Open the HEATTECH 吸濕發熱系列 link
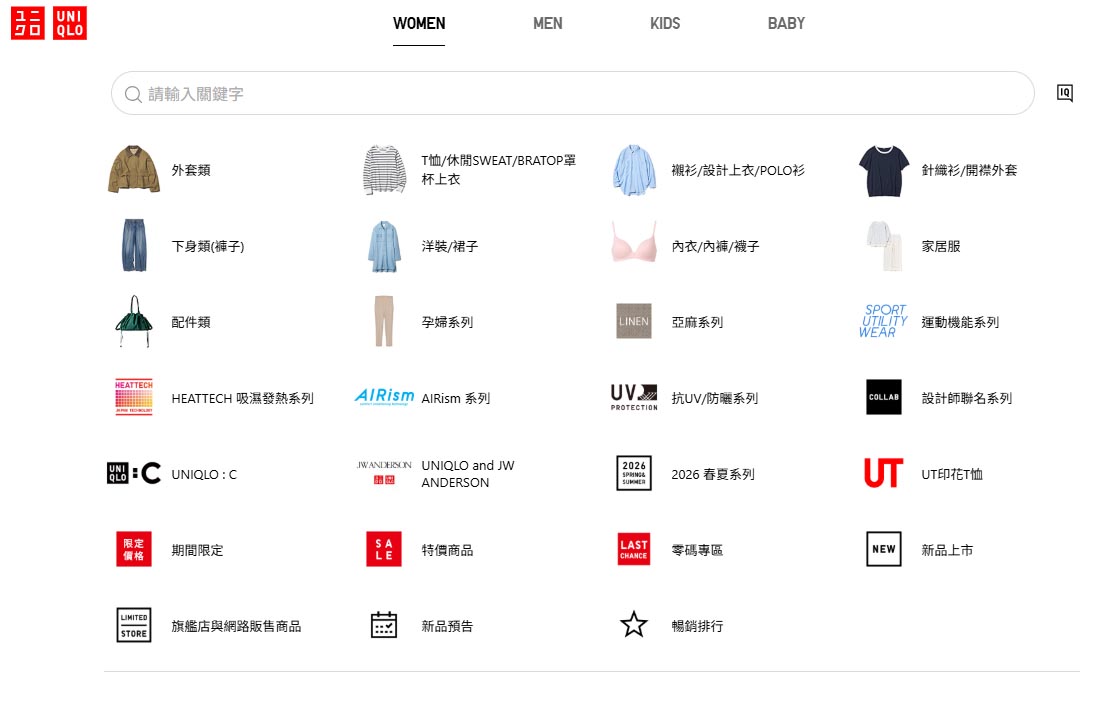 point(242,399)
